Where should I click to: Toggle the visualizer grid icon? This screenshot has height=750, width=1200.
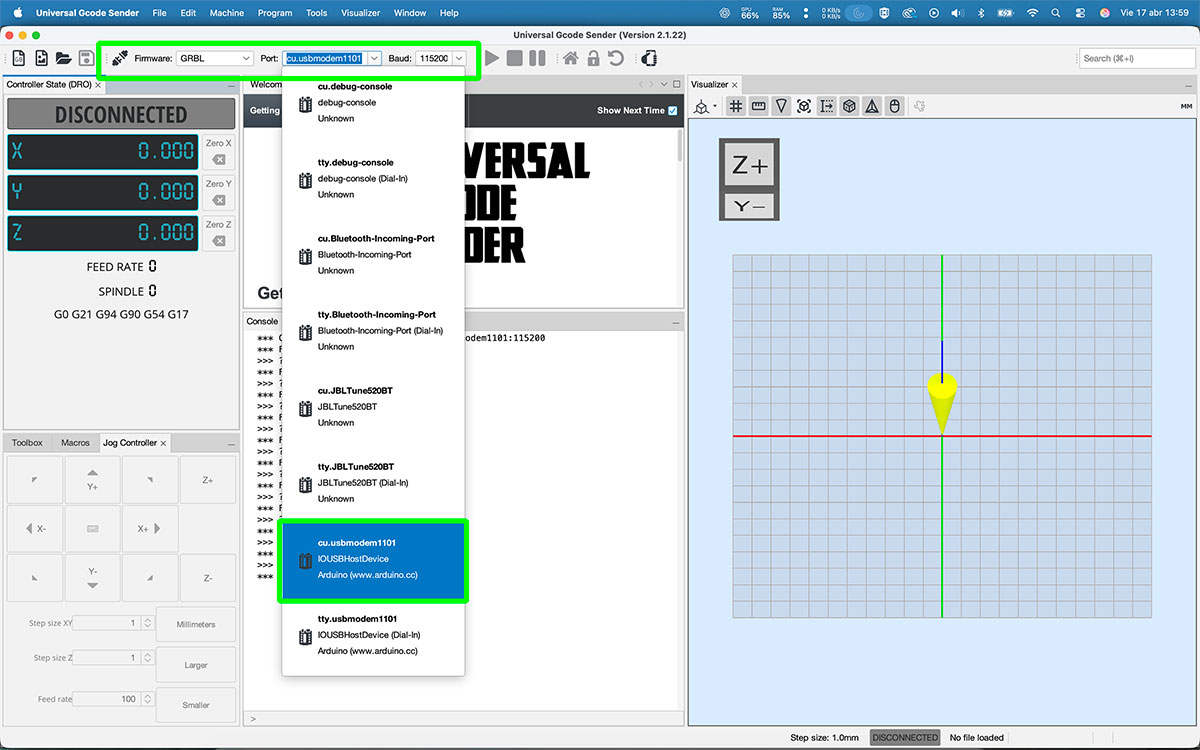tap(735, 106)
